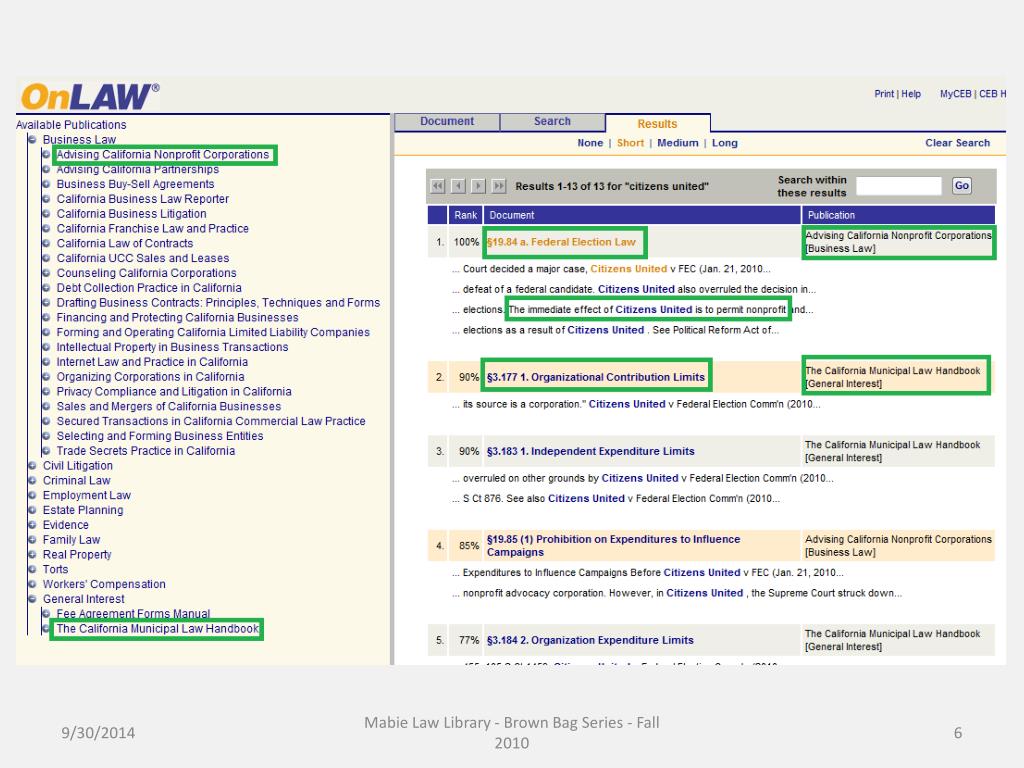Expand The California Municipal Law Handbook node
This screenshot has height=768, width=1024.
tap(46, 629)
